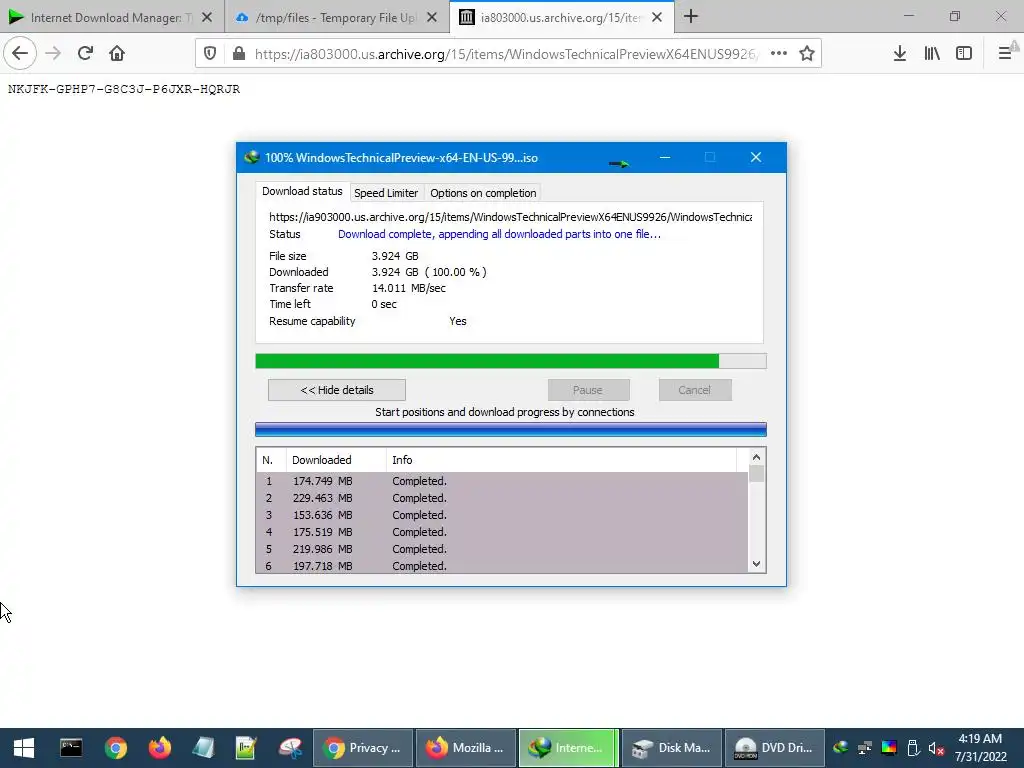Open the Windows Start menu
This screenshot has height=768, width=1024.
click(x=24, y=748)
